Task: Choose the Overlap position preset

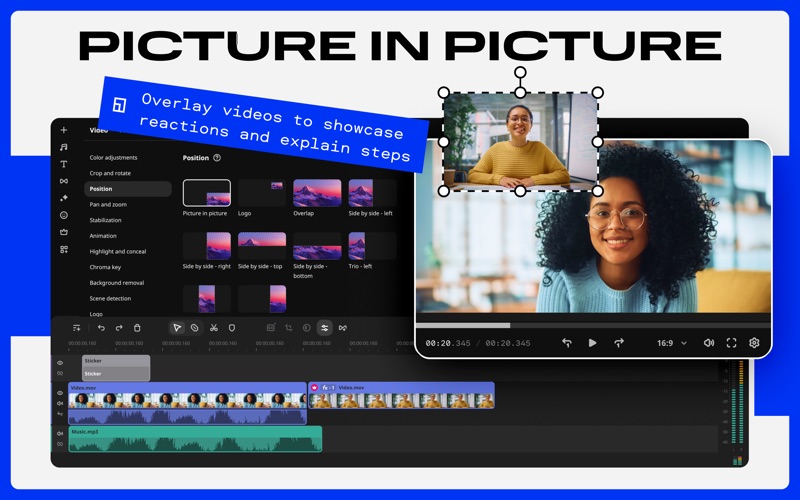Action: coord(317,193)
